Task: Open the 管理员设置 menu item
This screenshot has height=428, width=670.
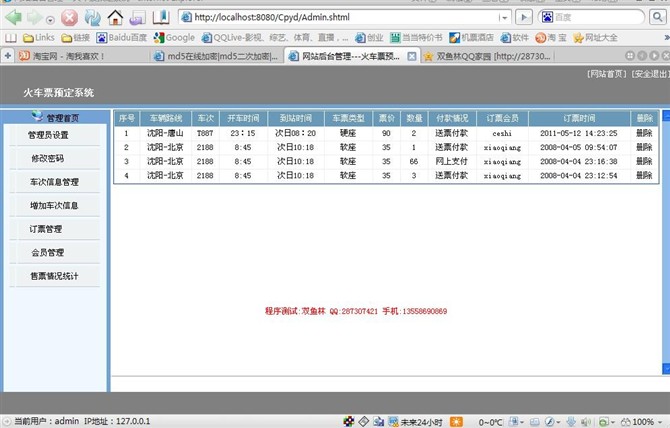Action: click(x=48, y=135)
